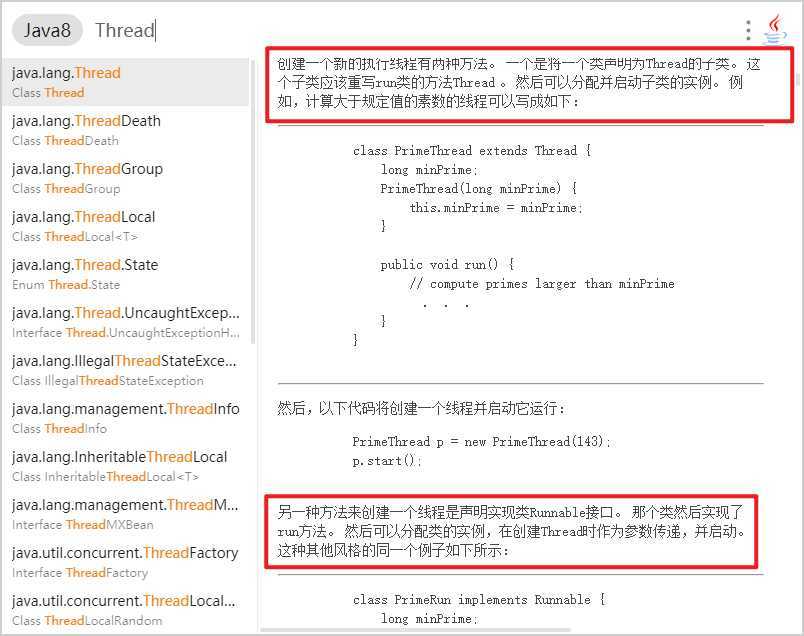The image size is (804, 636).
Task: Click 'PrimeThread p = new PrimeThread(143);' line
Action: tap(481, 442)
